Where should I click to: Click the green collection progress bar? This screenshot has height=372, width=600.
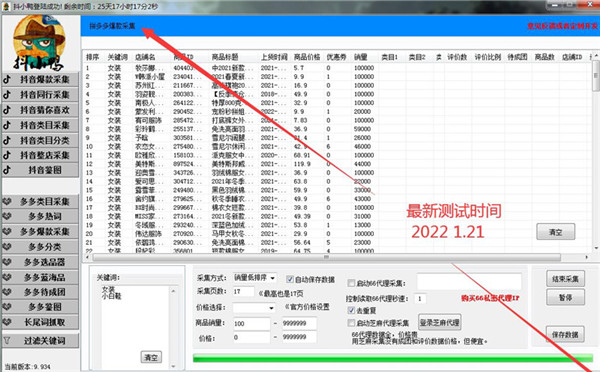[x=393, y=358]
